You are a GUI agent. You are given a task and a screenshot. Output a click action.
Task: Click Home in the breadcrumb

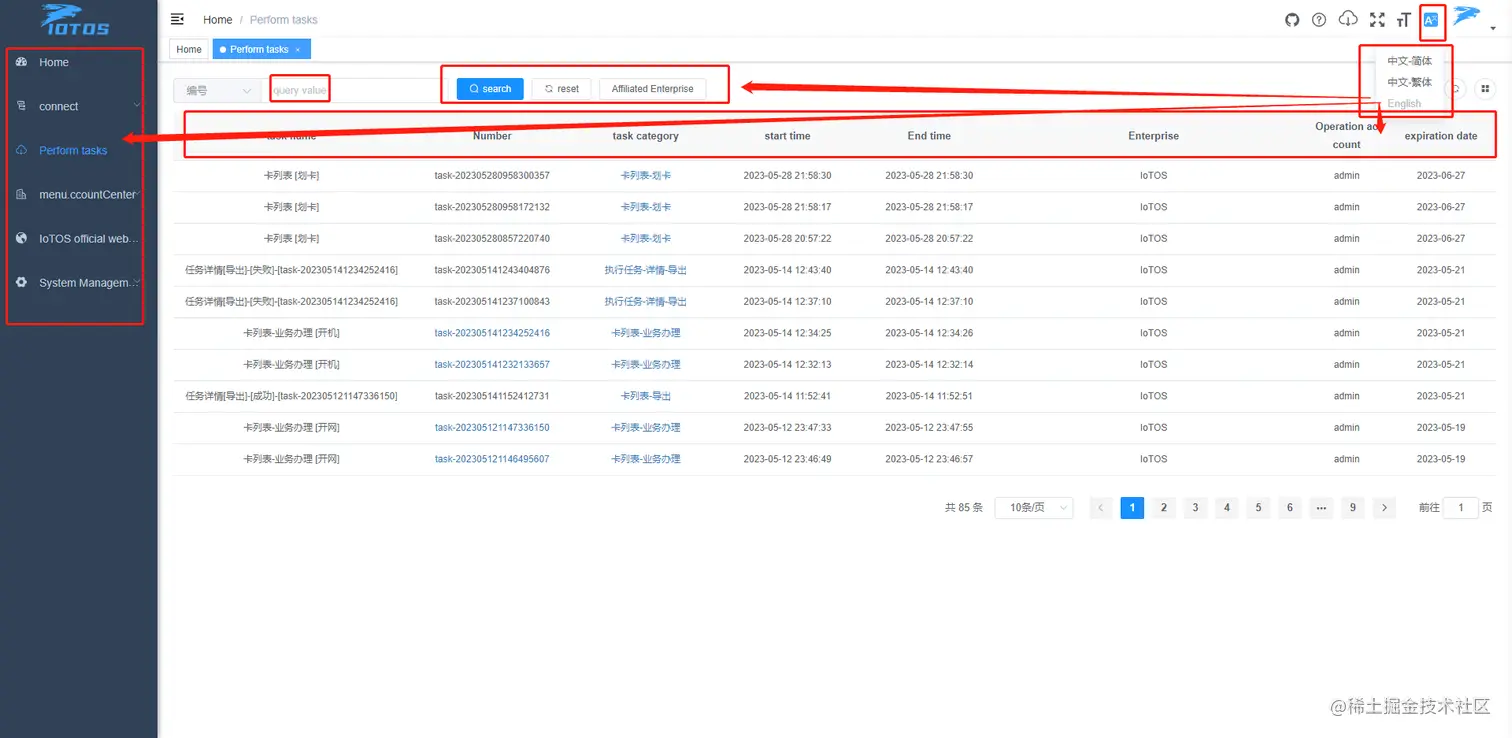217,19
